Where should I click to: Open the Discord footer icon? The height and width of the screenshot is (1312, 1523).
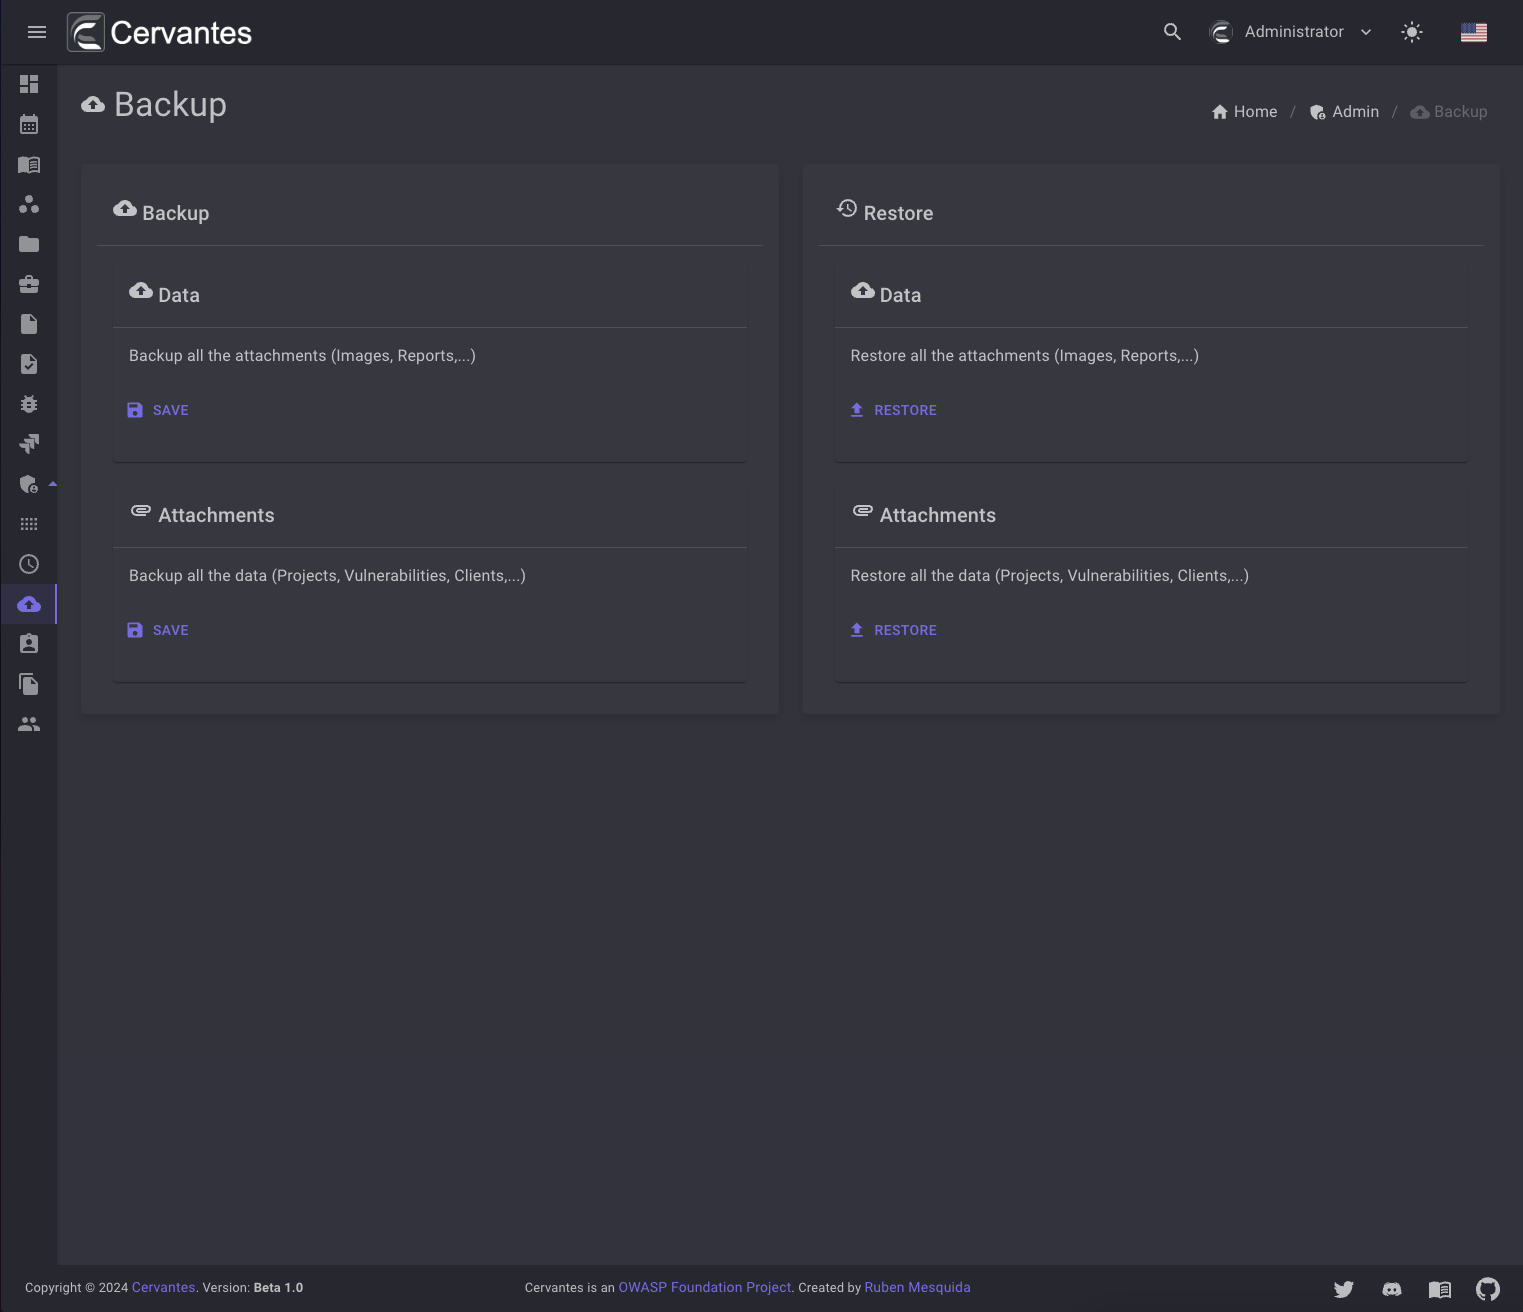coord(1392,1289)
